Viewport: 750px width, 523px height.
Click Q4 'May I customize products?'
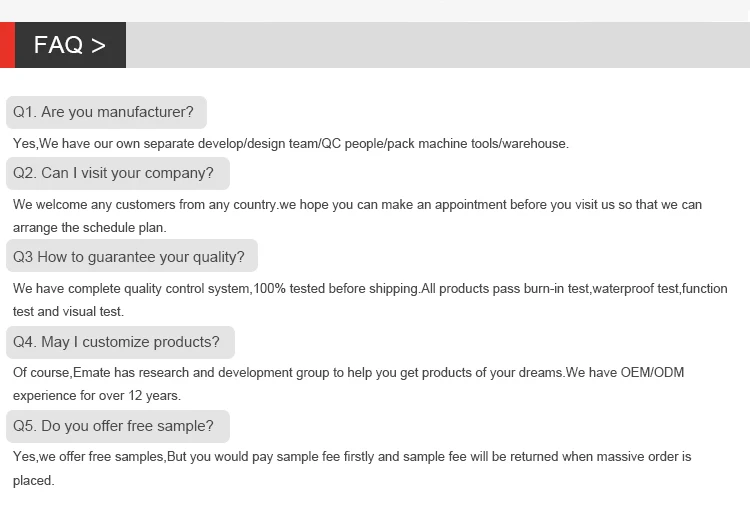[117, 342]
